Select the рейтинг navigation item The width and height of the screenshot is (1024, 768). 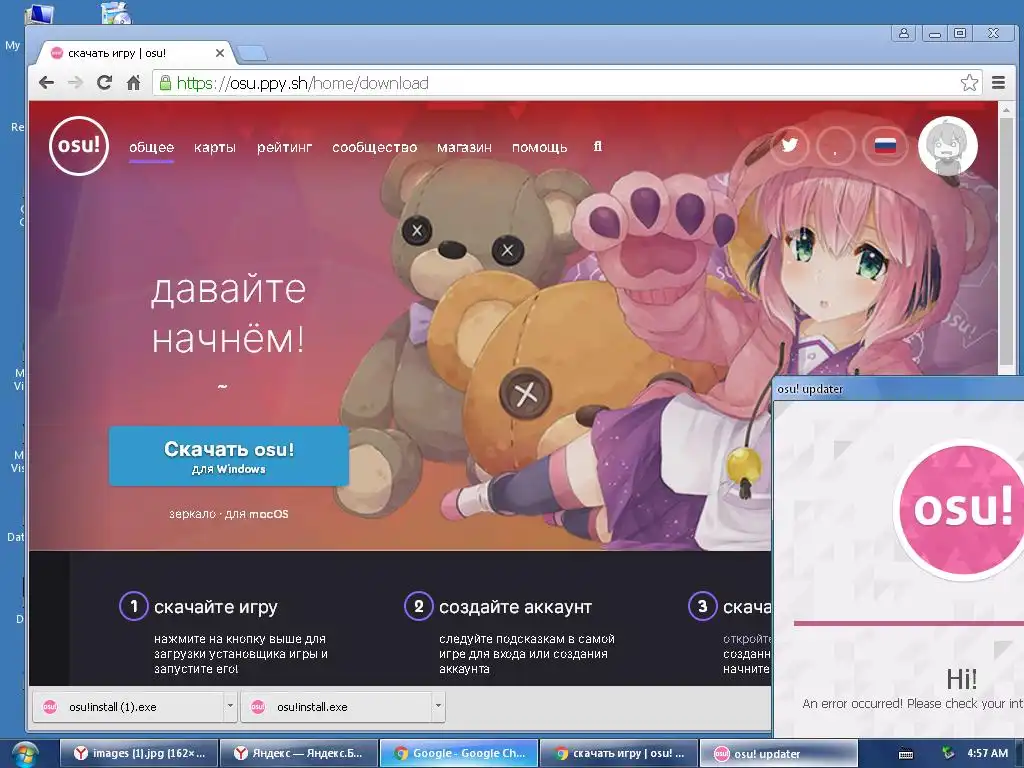click(x=285, y=148)
